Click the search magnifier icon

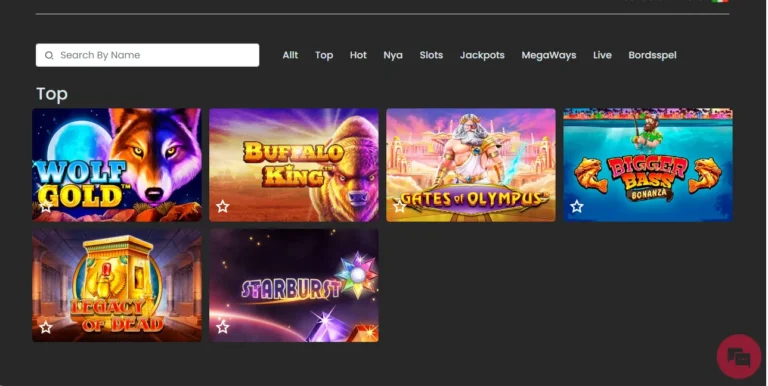pyautogui.click(x=49, y=55)
